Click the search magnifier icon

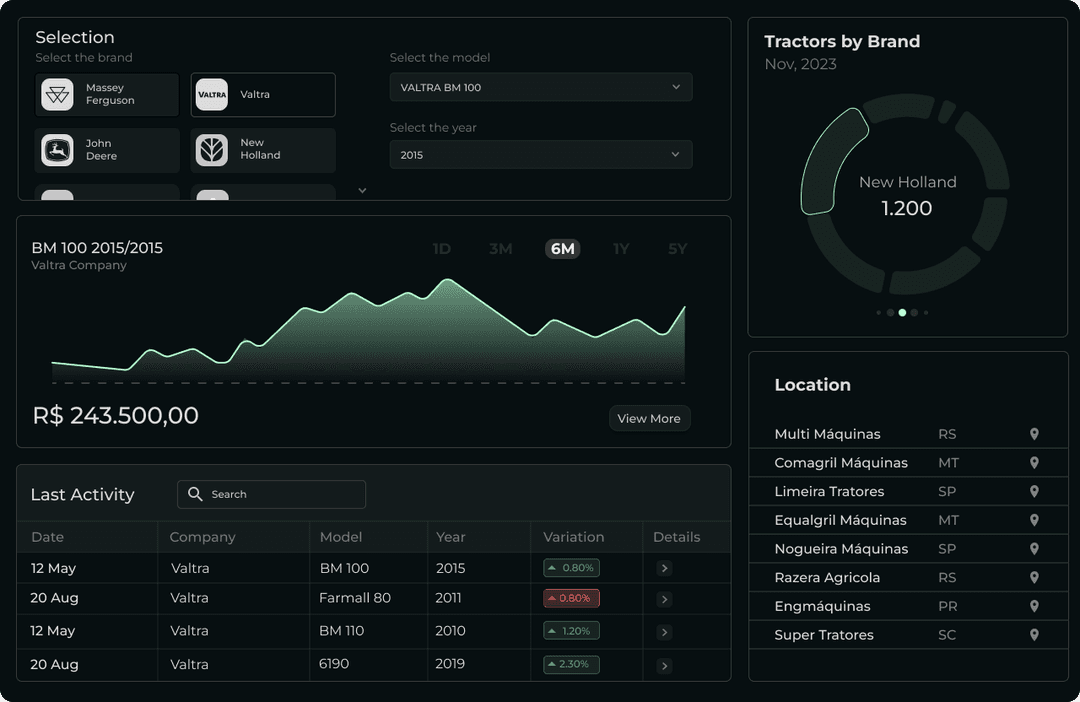pyautogui.click(x=196, y=494)
